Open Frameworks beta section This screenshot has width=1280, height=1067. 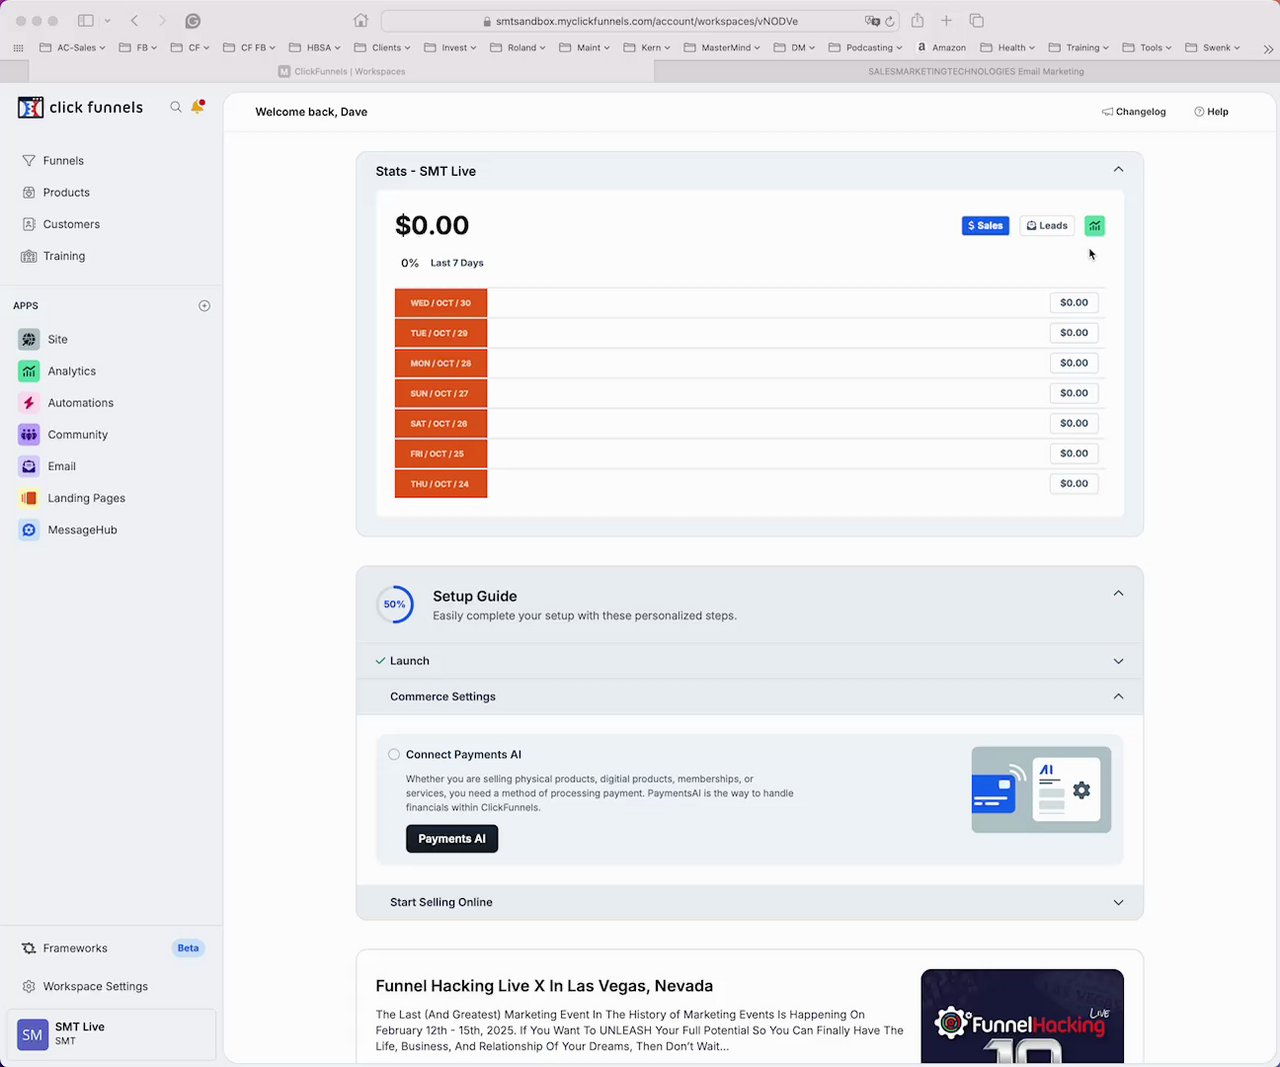(75, 948)
